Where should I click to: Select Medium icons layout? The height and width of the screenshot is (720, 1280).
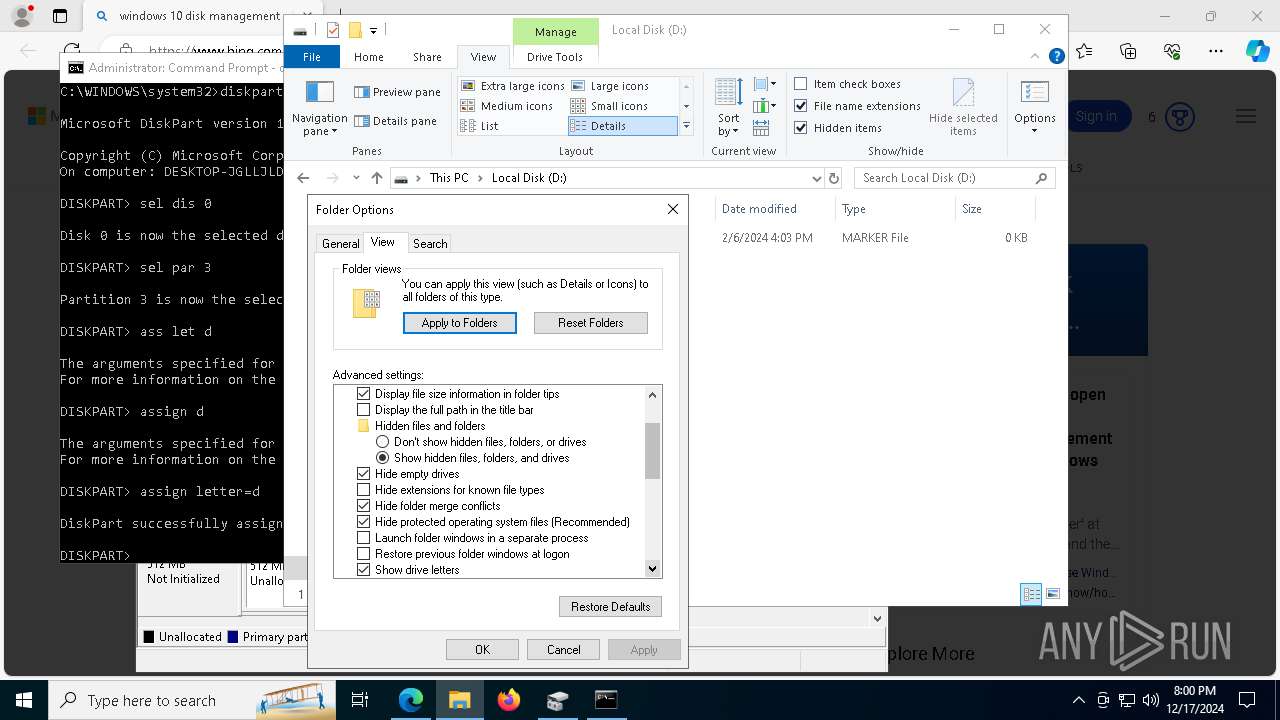click(x=507, y=106)
